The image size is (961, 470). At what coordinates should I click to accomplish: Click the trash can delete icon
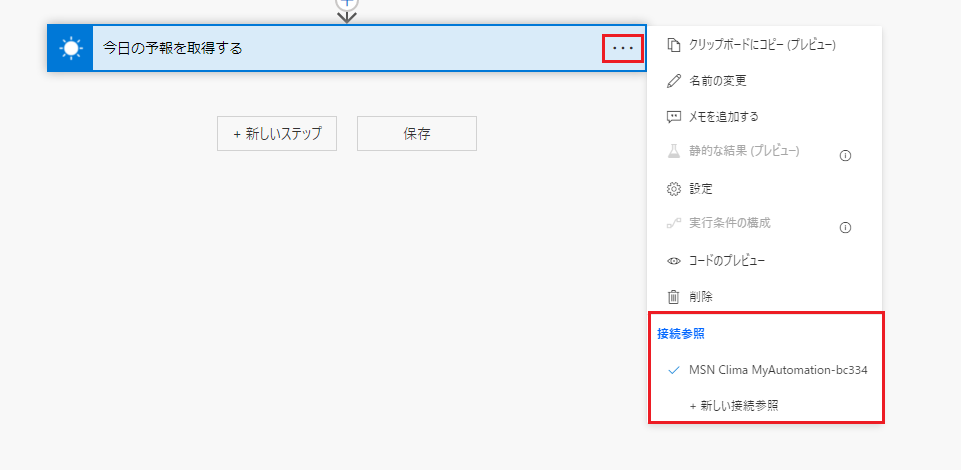pos(674,297)
